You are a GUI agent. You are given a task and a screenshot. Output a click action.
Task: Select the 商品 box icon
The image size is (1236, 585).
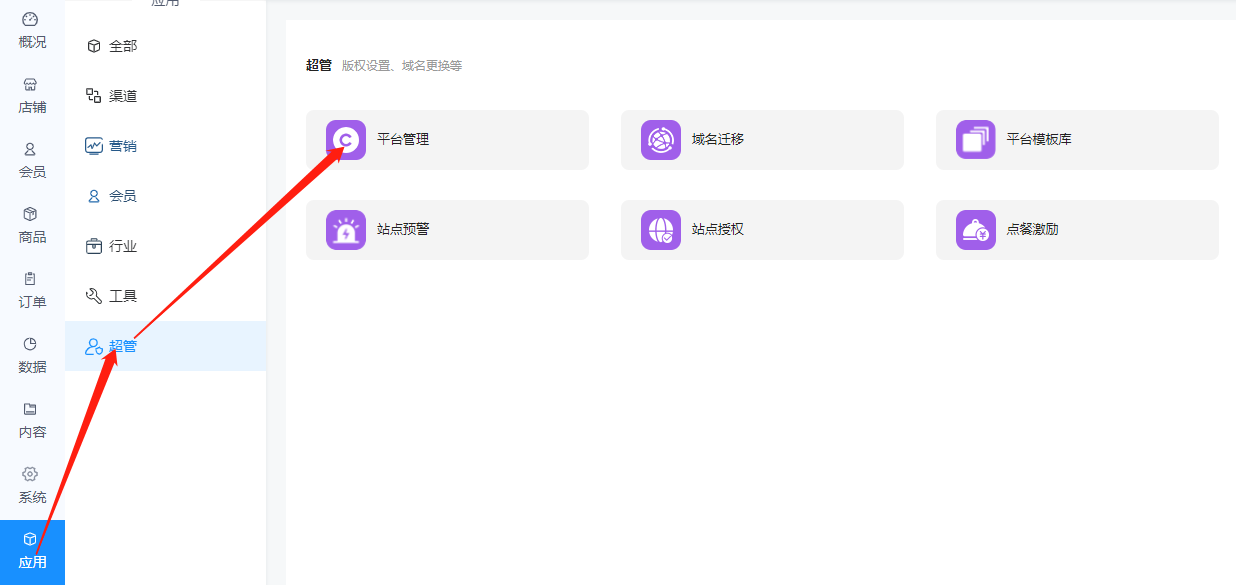tap(30, 214)
